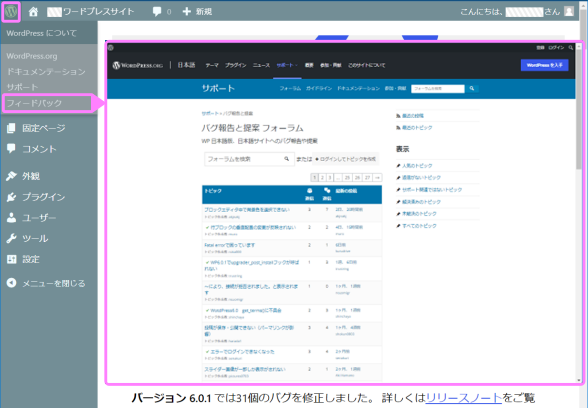Click the home icon in admin bar
This screenshot has height=408, width=588.
[x=33, y=12]
